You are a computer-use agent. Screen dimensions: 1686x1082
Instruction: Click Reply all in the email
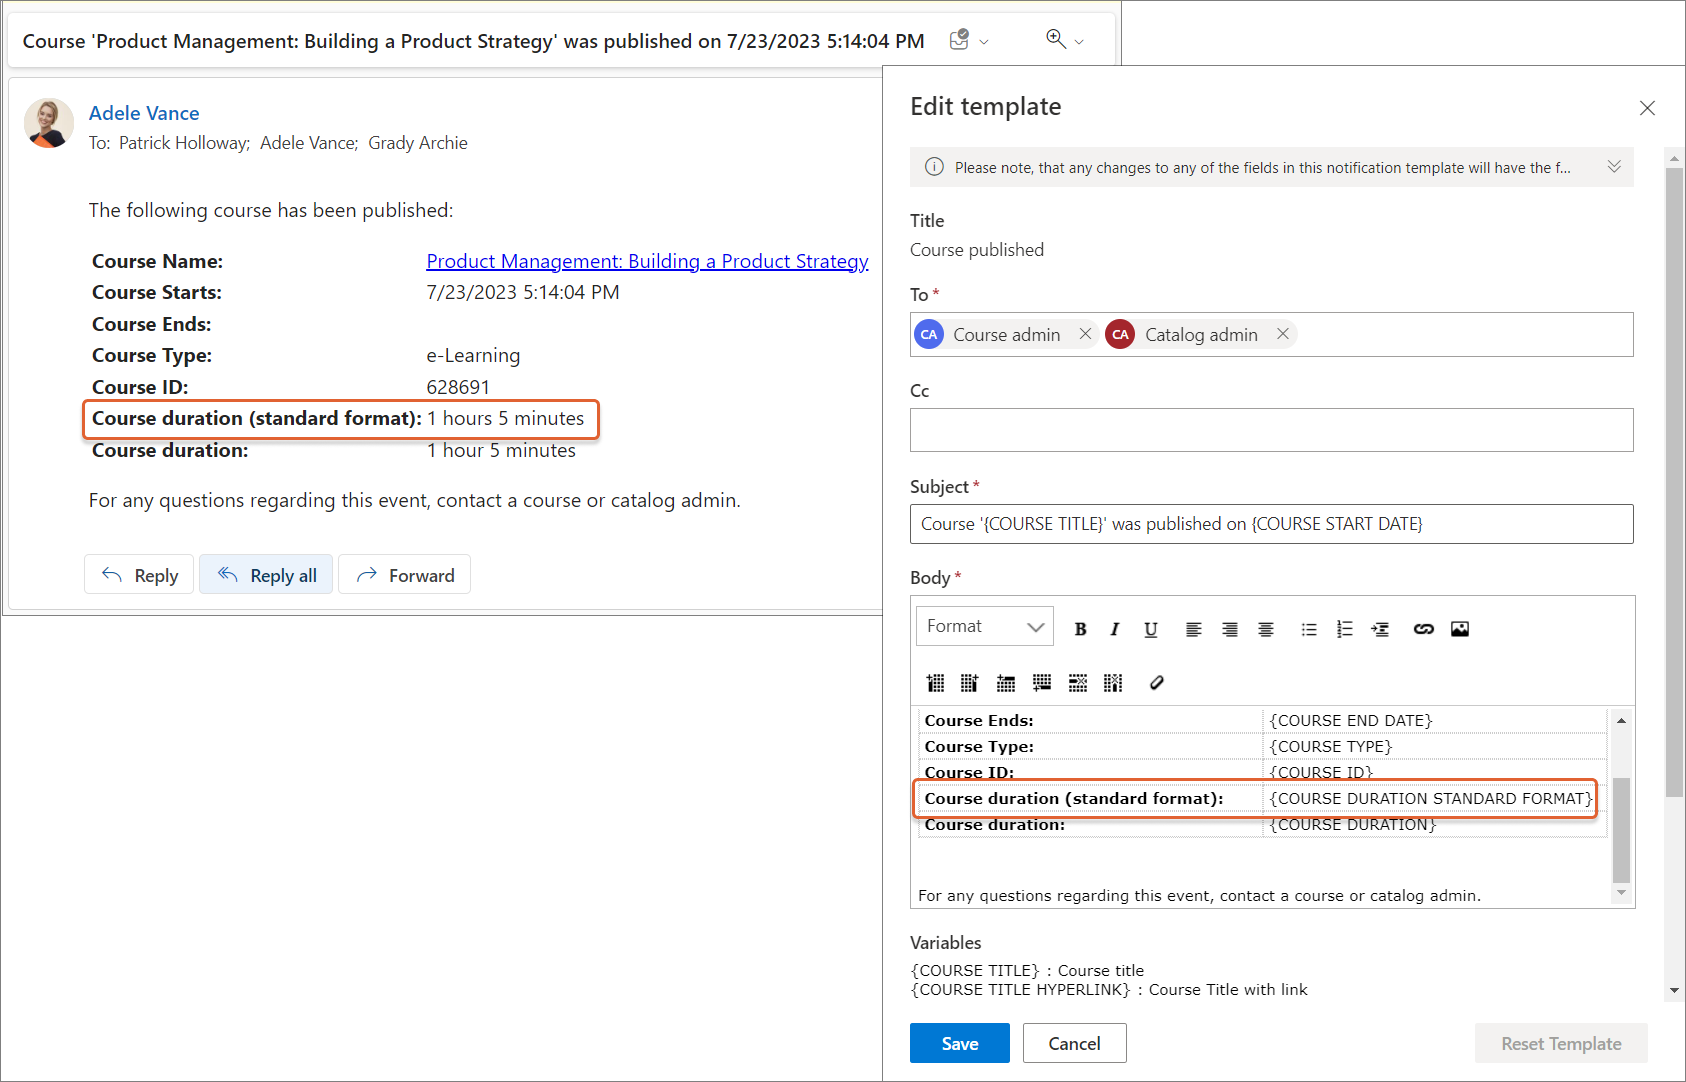(x=266, y=575)
